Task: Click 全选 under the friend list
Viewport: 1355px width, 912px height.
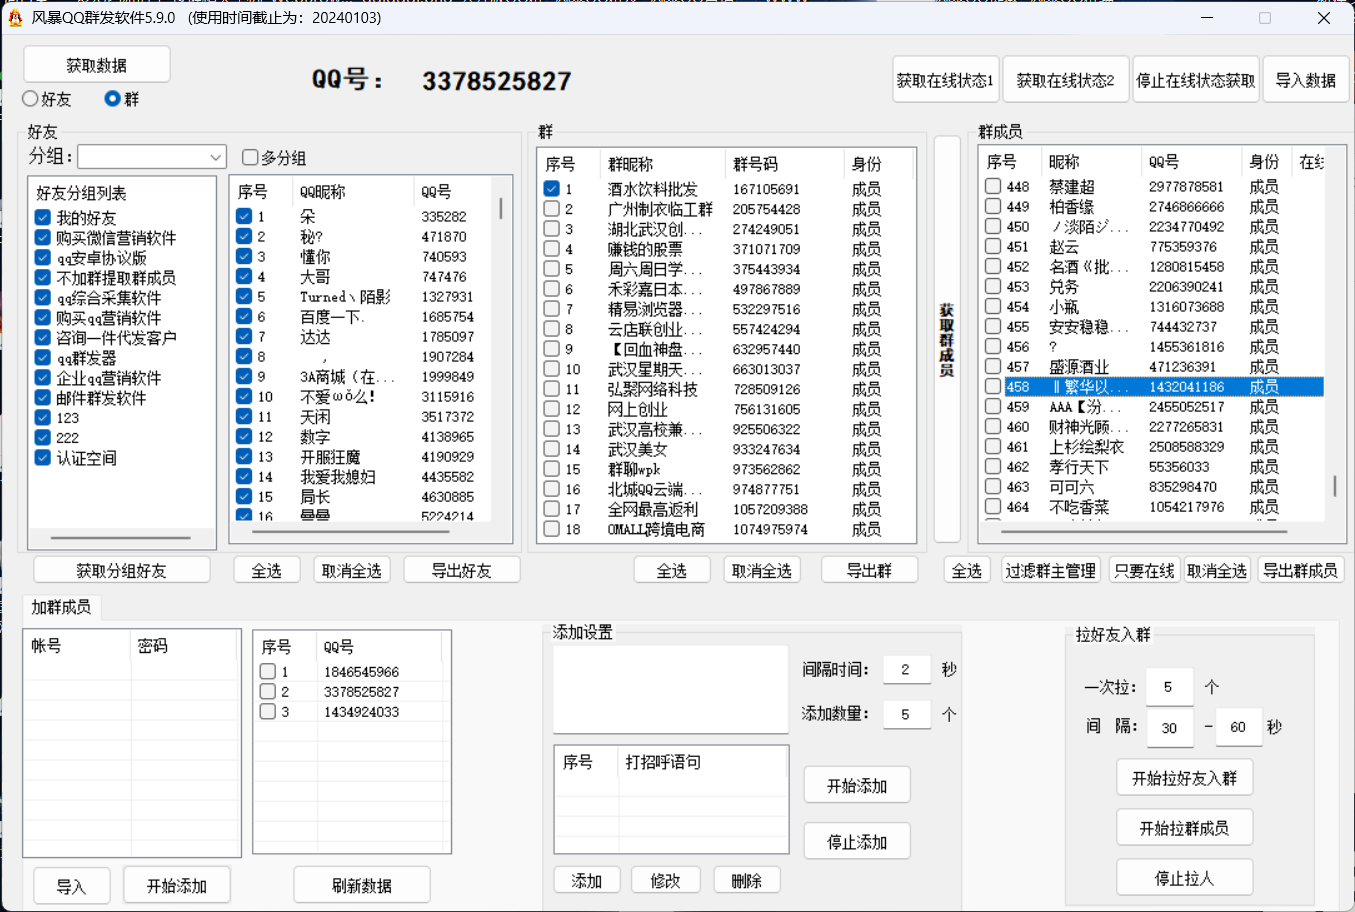Action: click(x=266, y=570)
